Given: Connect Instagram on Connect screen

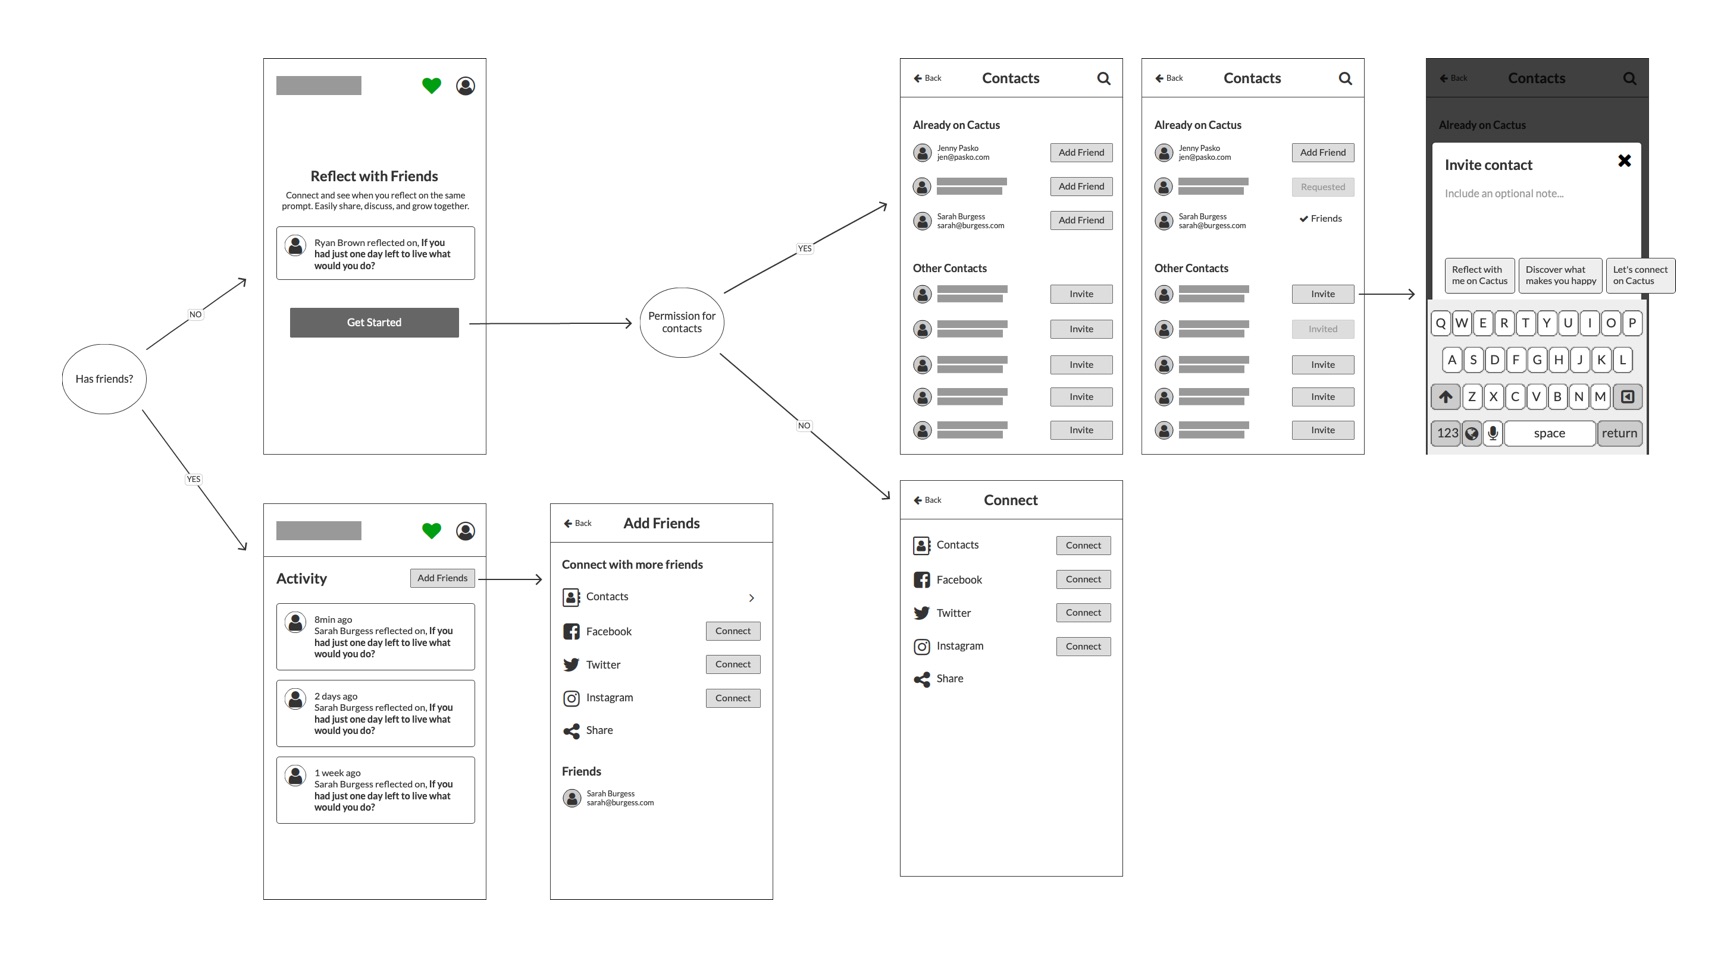Looking at the screenshot, I should [x=1083, y=646].
